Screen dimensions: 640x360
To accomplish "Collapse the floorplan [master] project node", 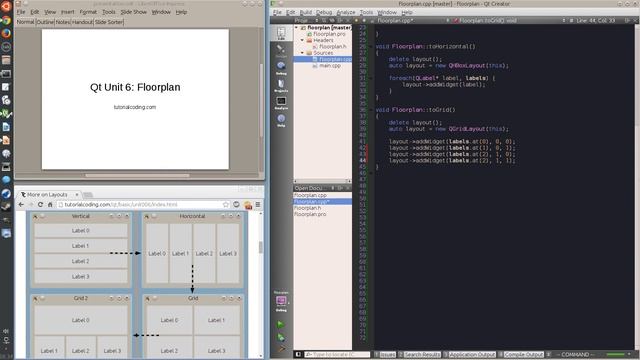I will coord(297,27).
